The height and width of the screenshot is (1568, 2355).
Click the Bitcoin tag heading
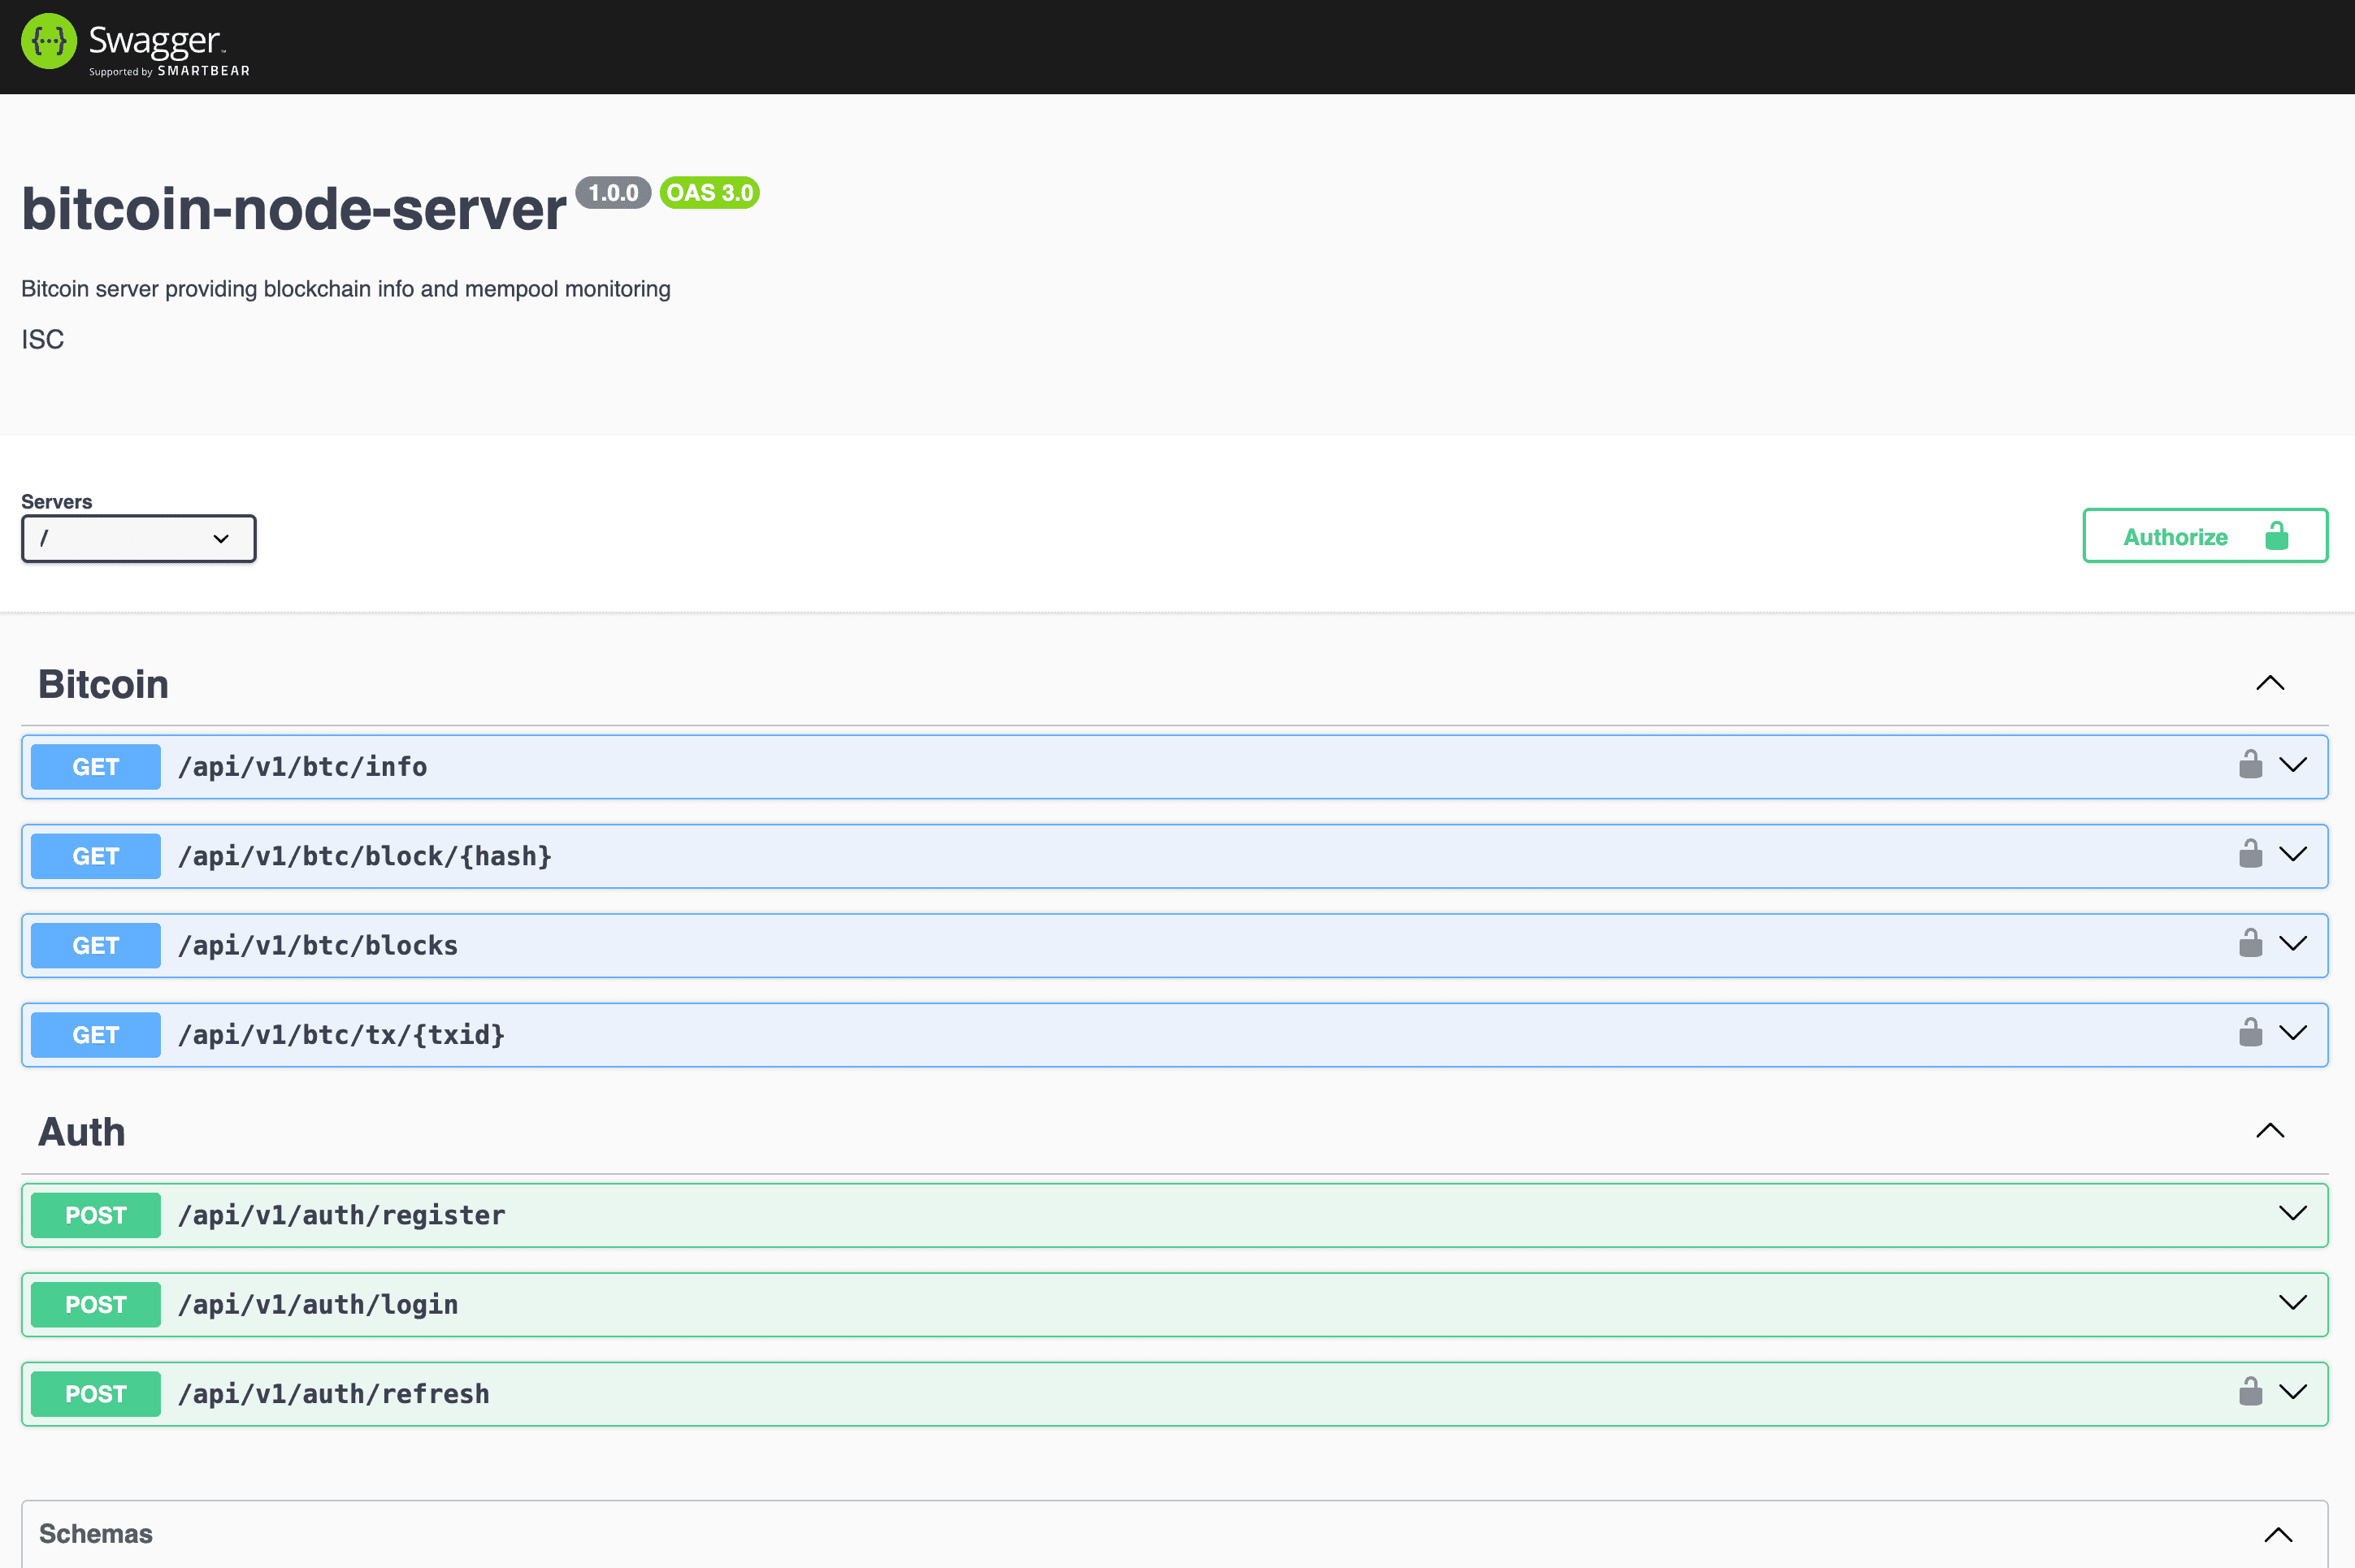(x=103, y=685)
